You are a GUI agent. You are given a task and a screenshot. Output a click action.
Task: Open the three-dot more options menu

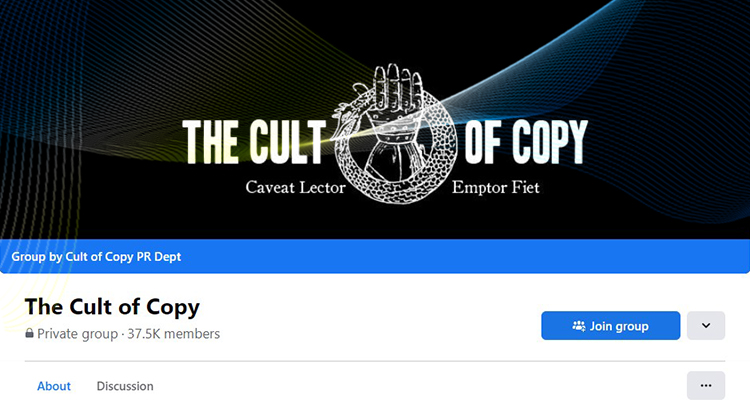point(706,386)
